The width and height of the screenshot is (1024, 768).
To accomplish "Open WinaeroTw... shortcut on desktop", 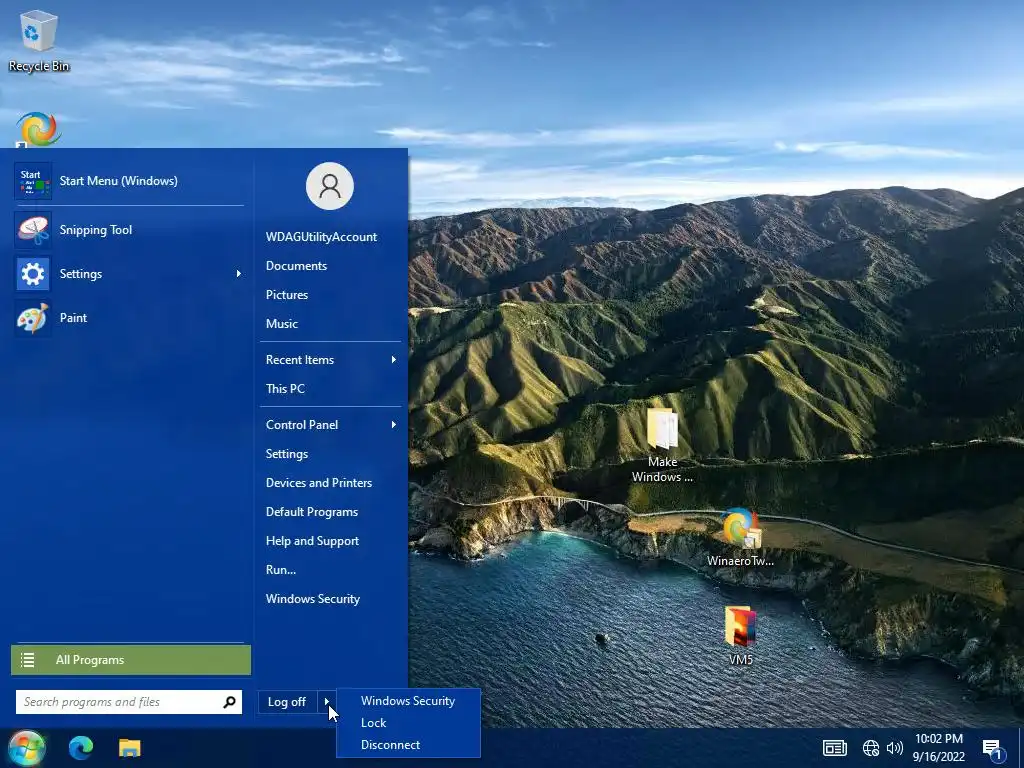I will (x=740, y=537).
